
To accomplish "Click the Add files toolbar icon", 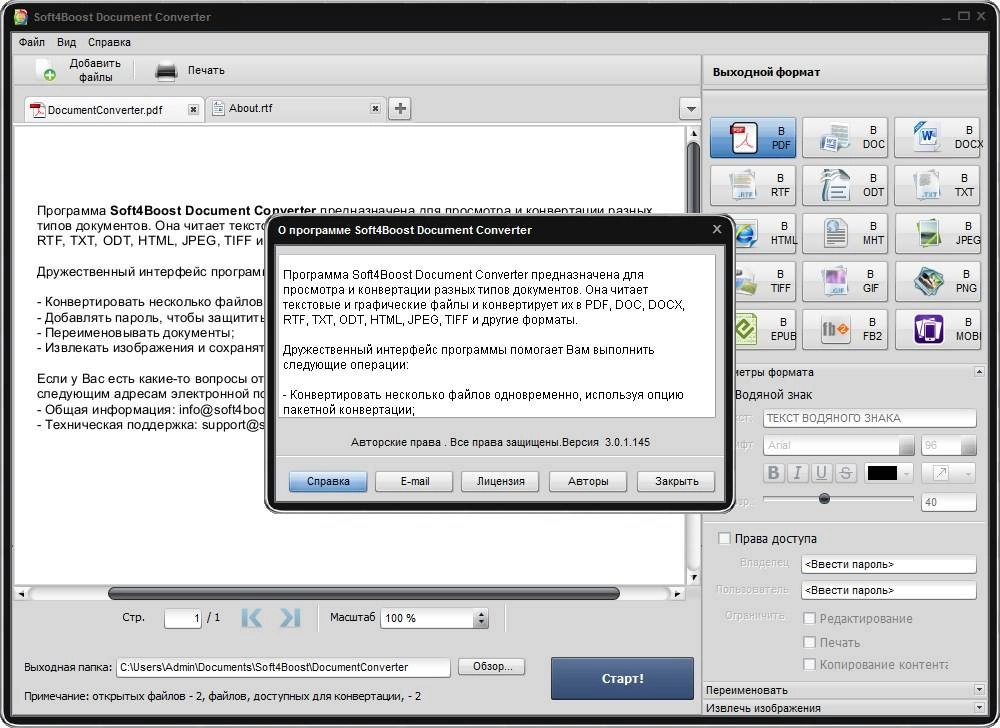I will tap(46, 70).
